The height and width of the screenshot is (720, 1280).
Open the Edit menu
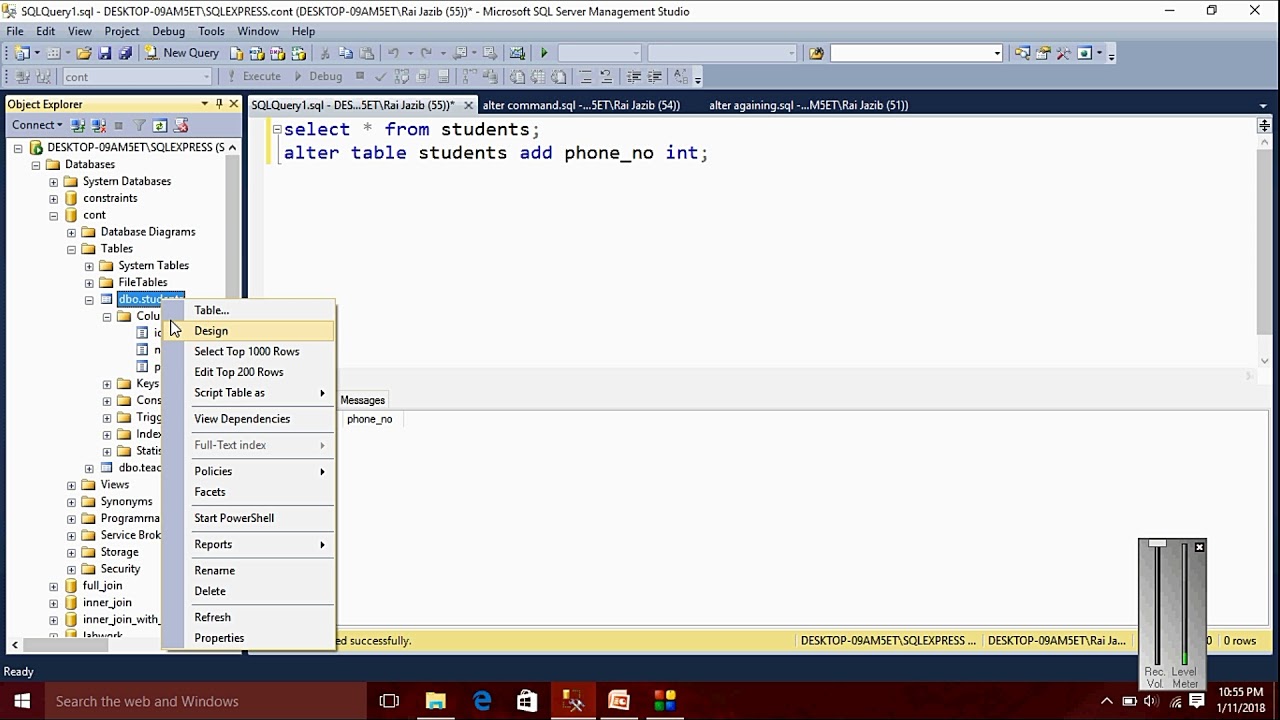tap(46, 31)
